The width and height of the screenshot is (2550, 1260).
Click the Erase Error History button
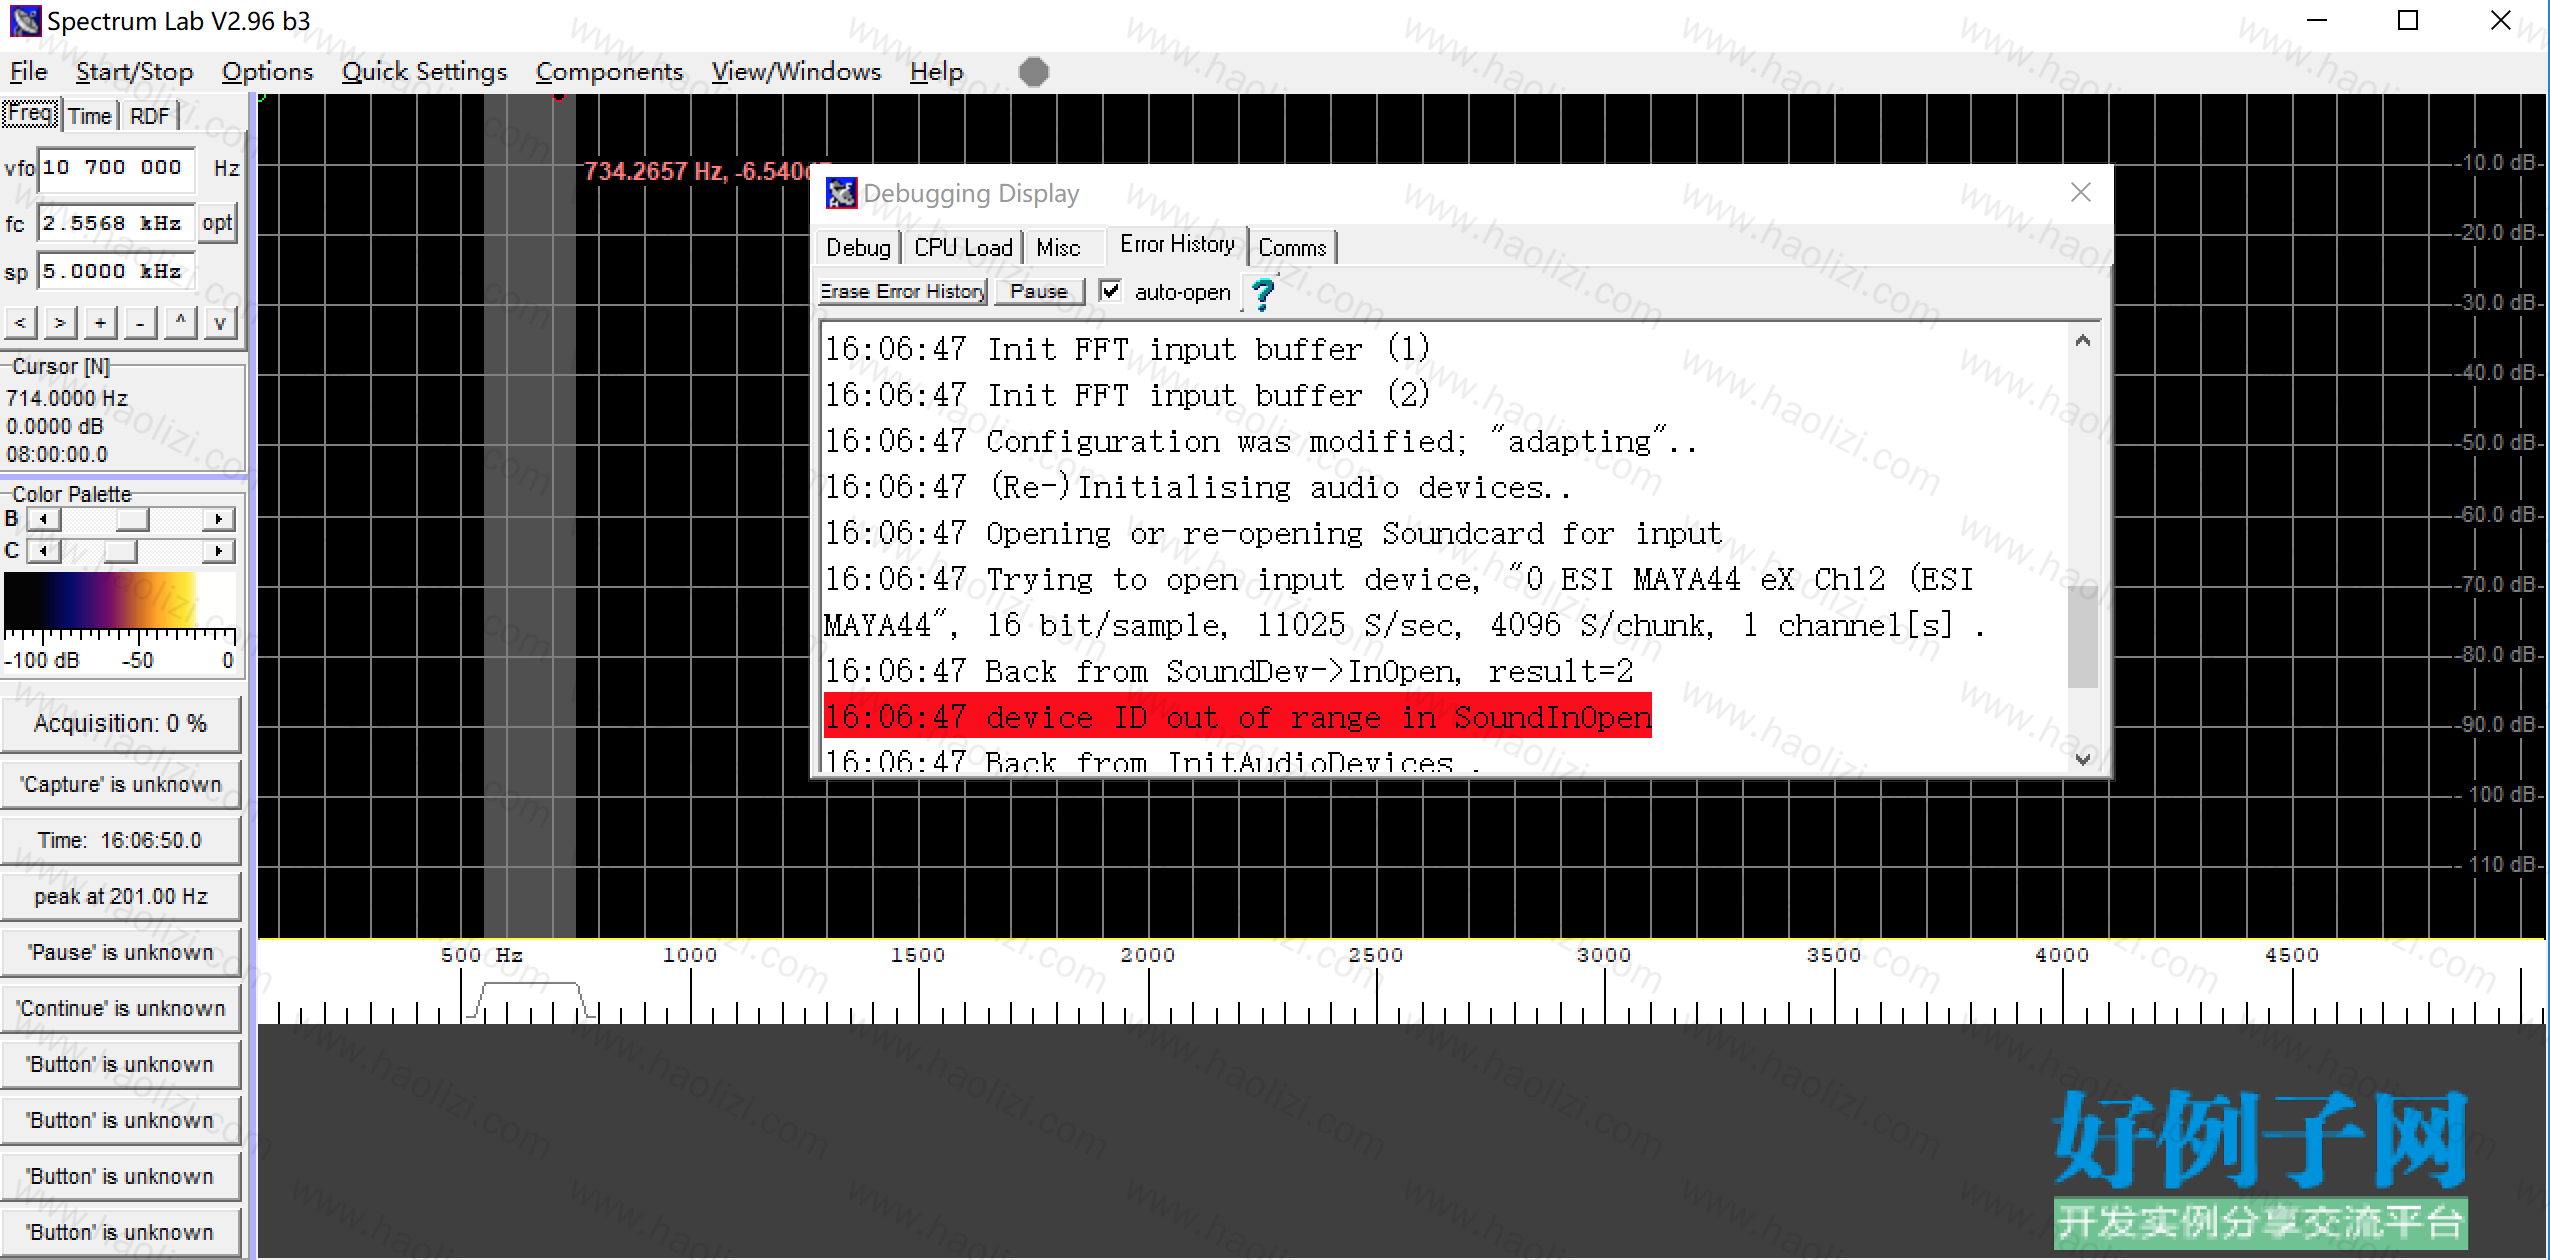[x=903, y=291]
